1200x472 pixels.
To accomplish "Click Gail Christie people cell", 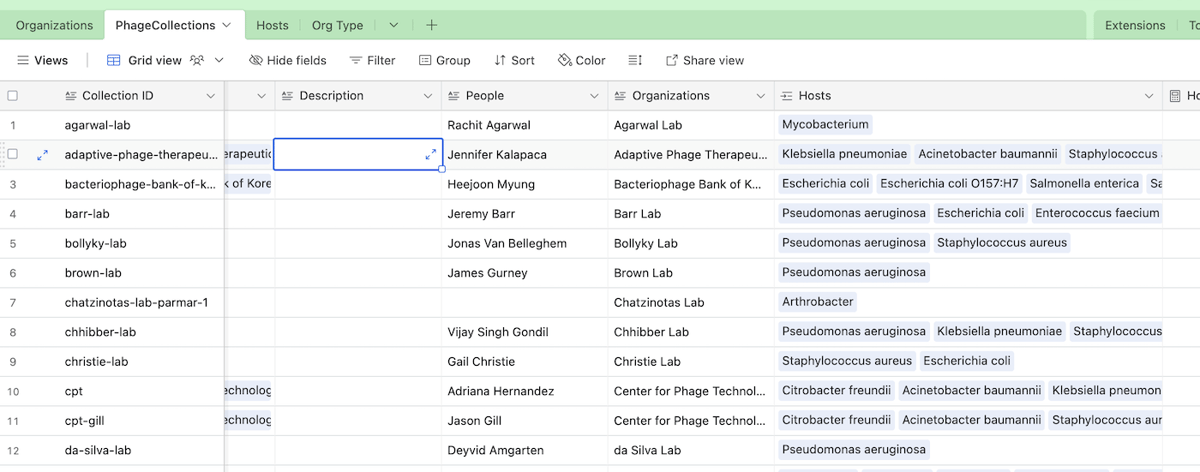I will pos(525,361).
